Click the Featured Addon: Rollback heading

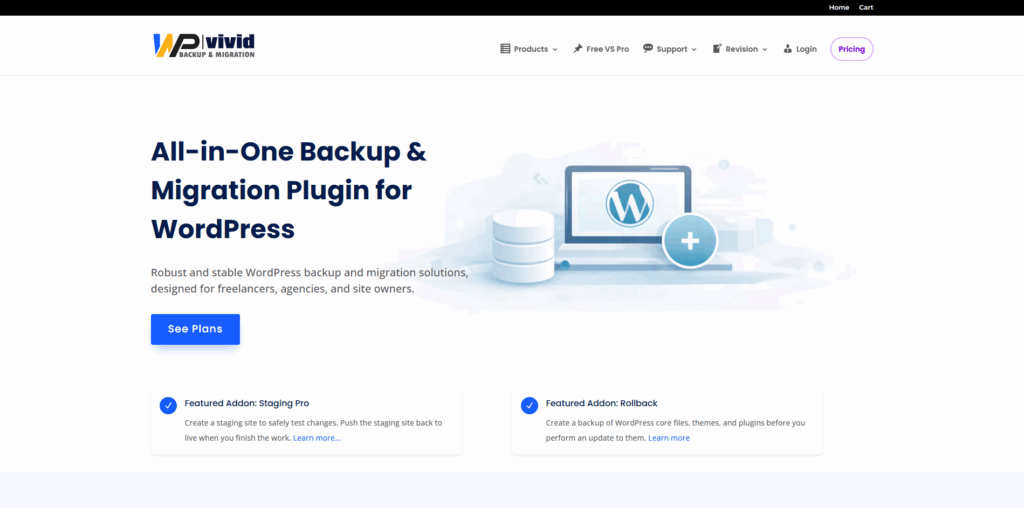[x=601, y=404]
